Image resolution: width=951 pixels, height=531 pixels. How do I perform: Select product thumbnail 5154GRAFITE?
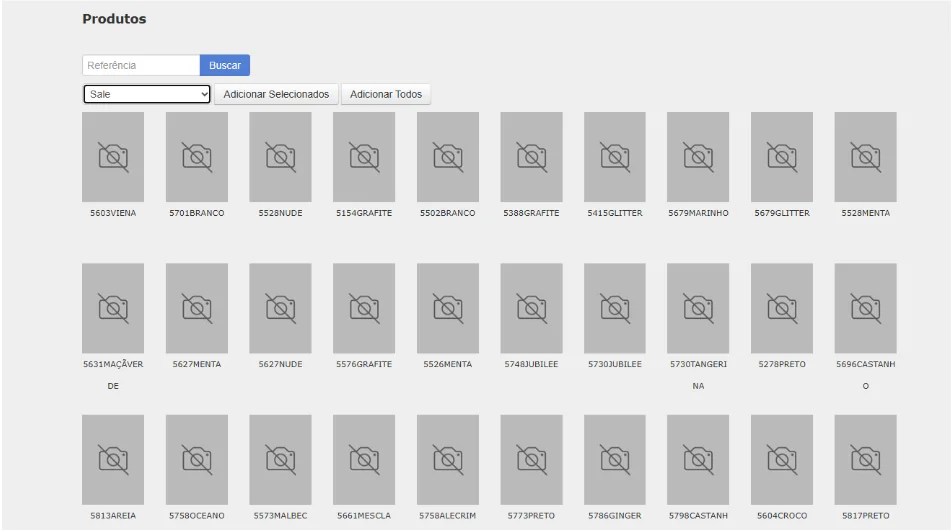pyautogui.click(x=364, y=156)
